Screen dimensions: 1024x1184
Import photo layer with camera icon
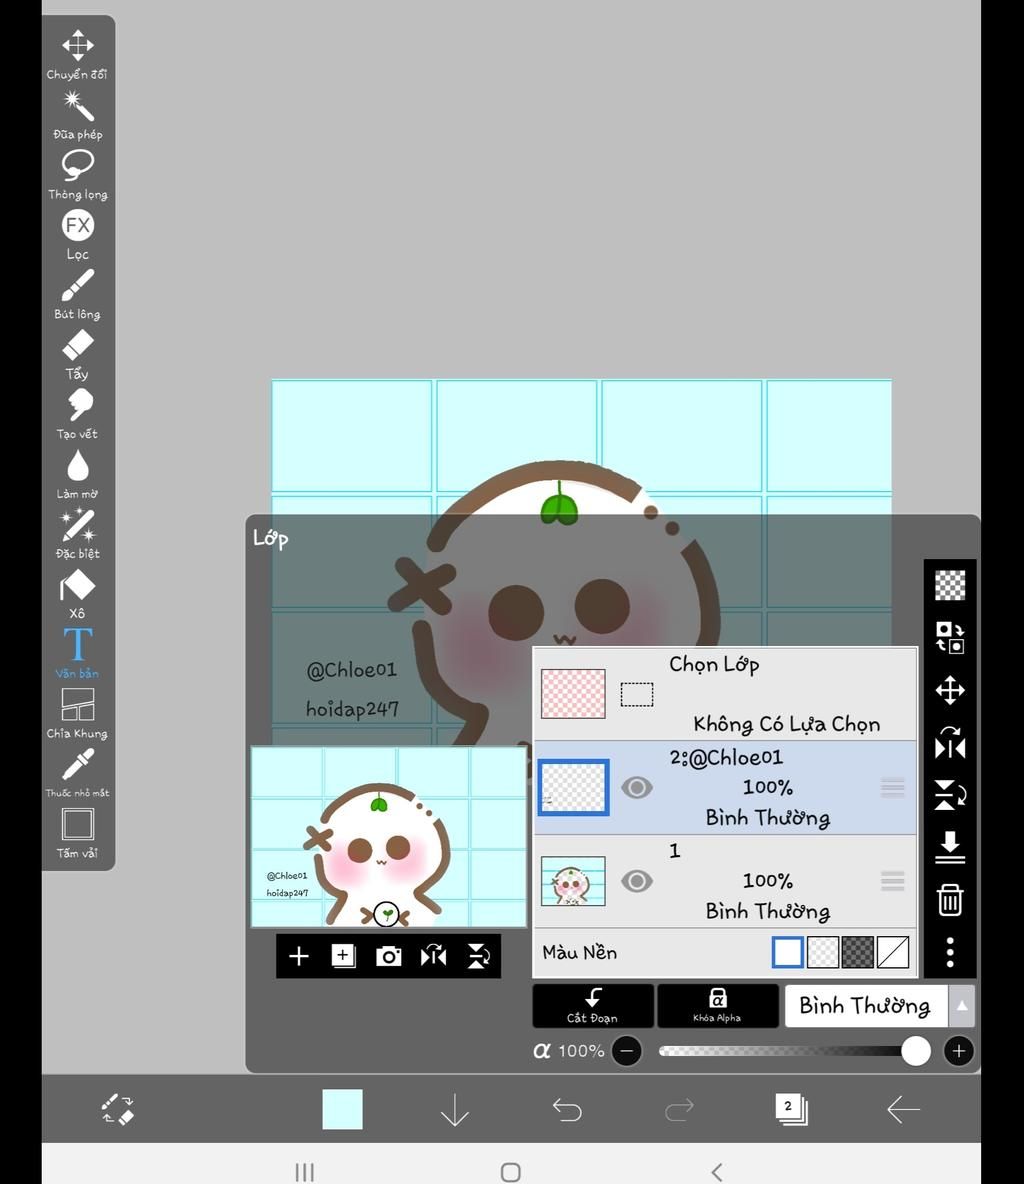pos(388,956)
